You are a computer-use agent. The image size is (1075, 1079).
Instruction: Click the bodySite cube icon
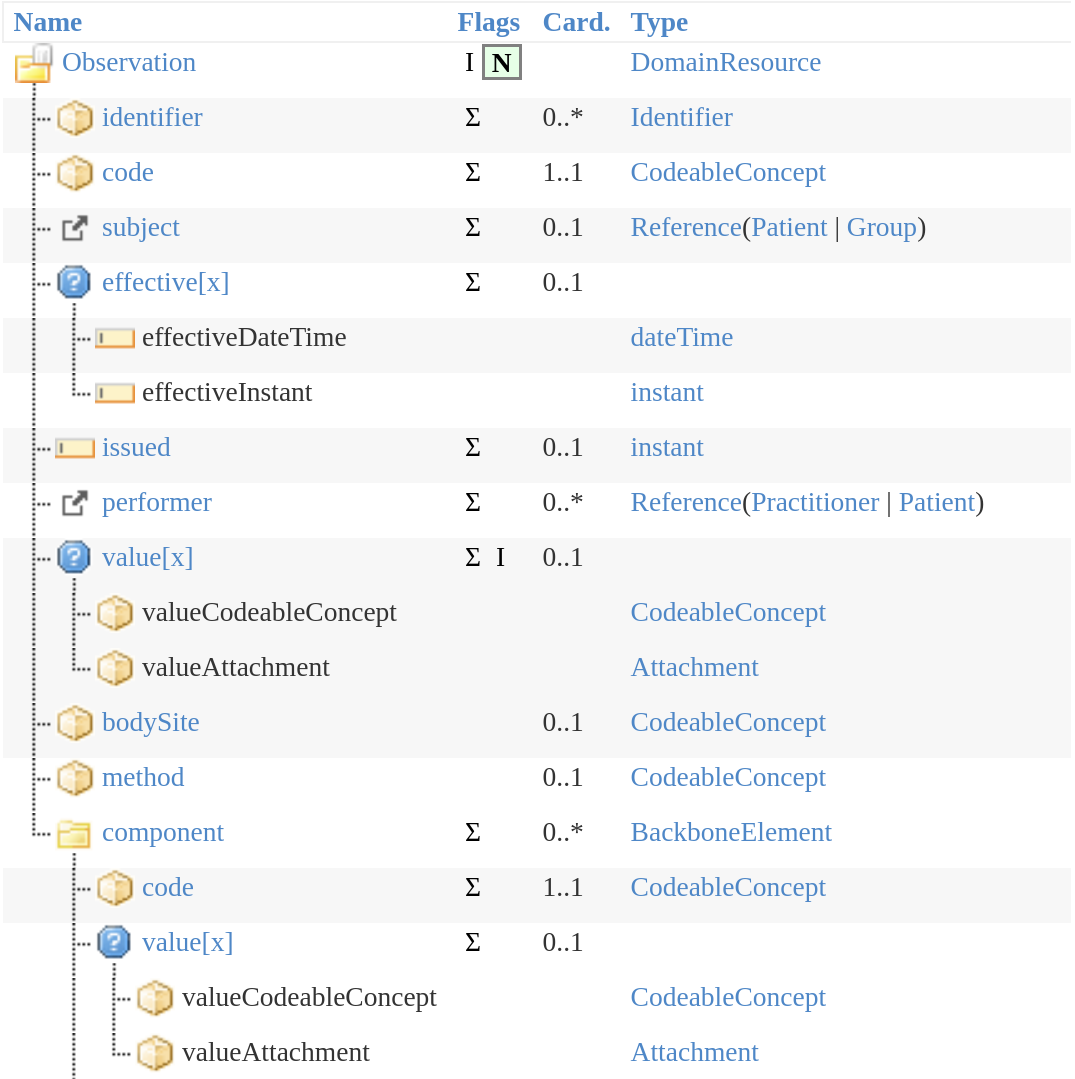75,723
